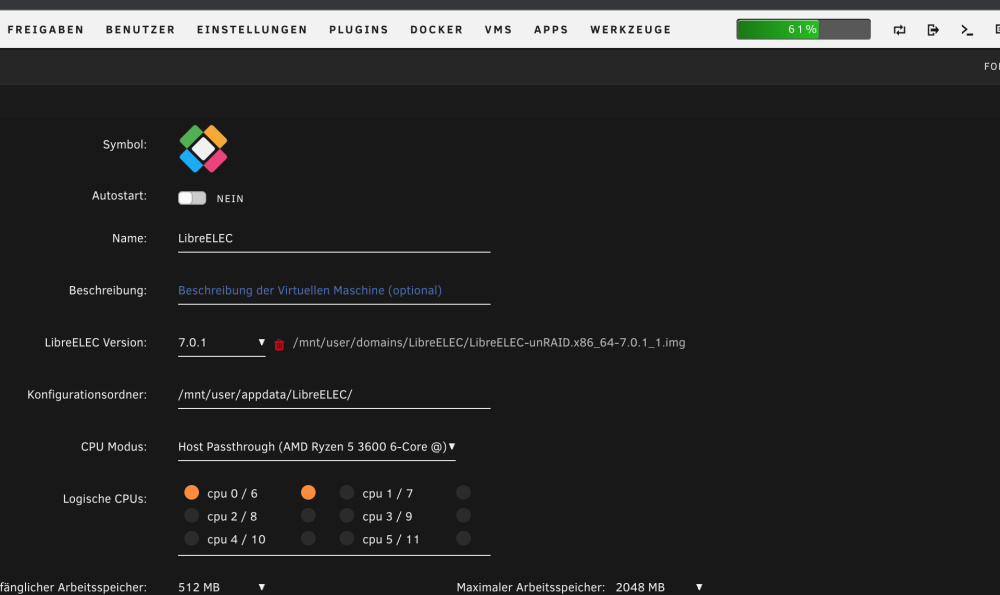
Task: Toggle the checkbox right of 'cpu 4 / 10'
Action: click(308, 538)
